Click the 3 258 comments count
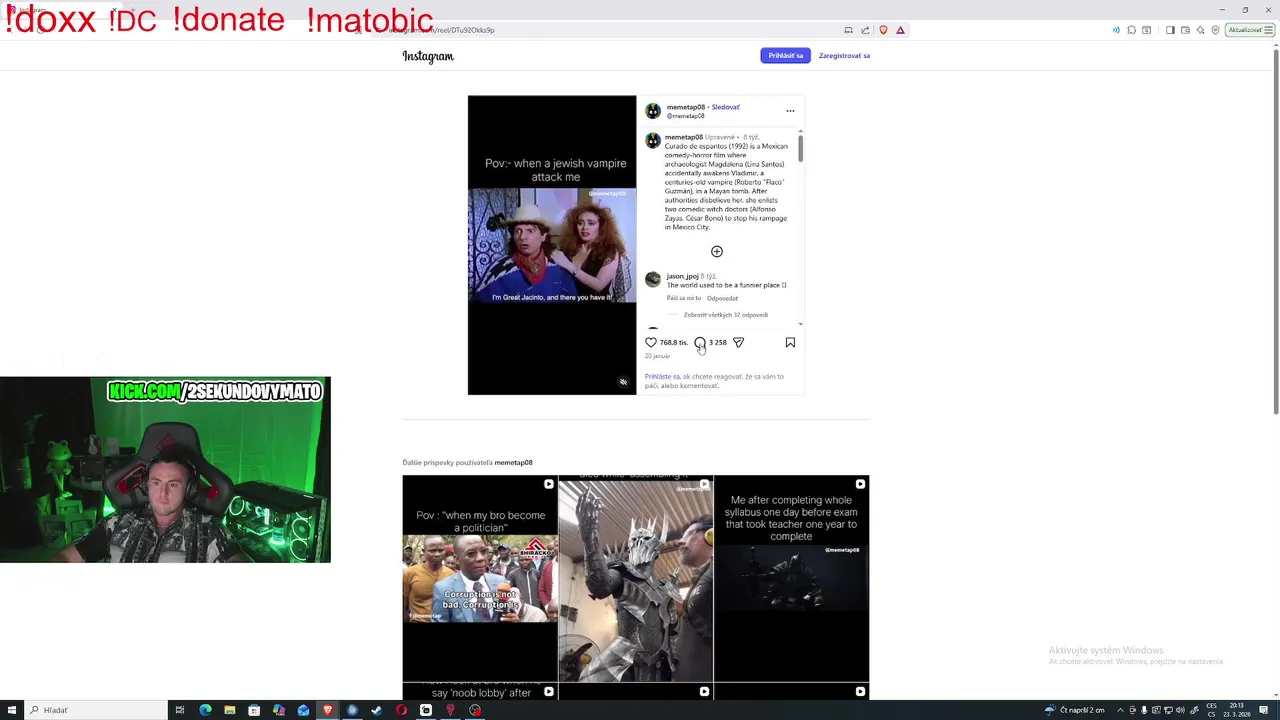1280x720 pixels. (x=718, y=342)
